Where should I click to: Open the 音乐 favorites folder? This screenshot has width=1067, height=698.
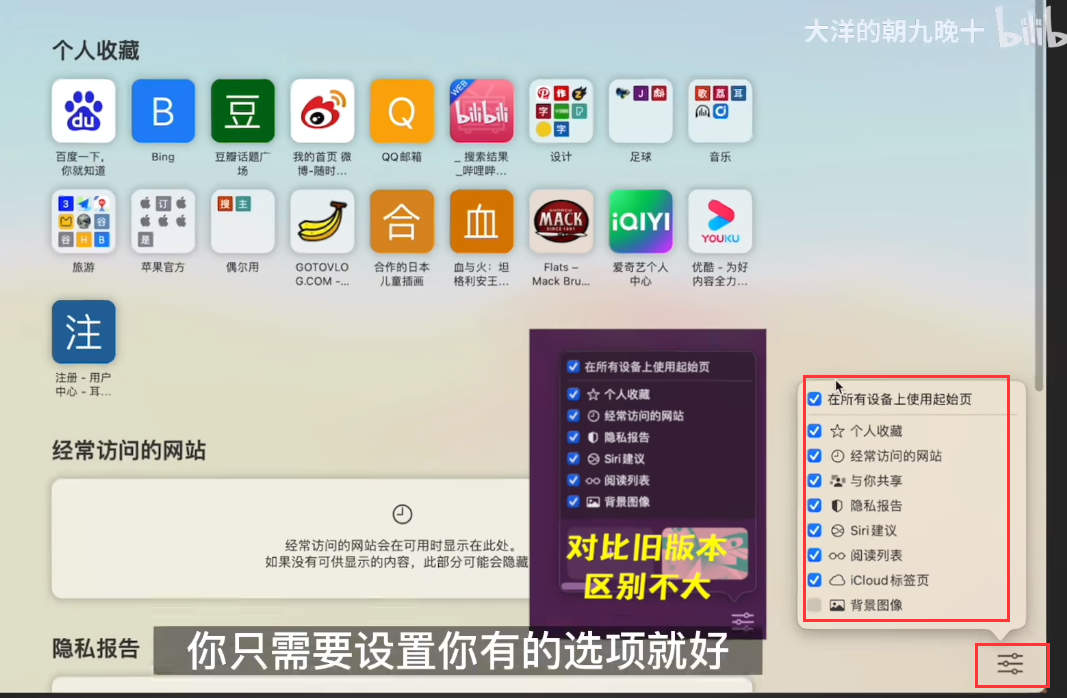tap(721, 111)
